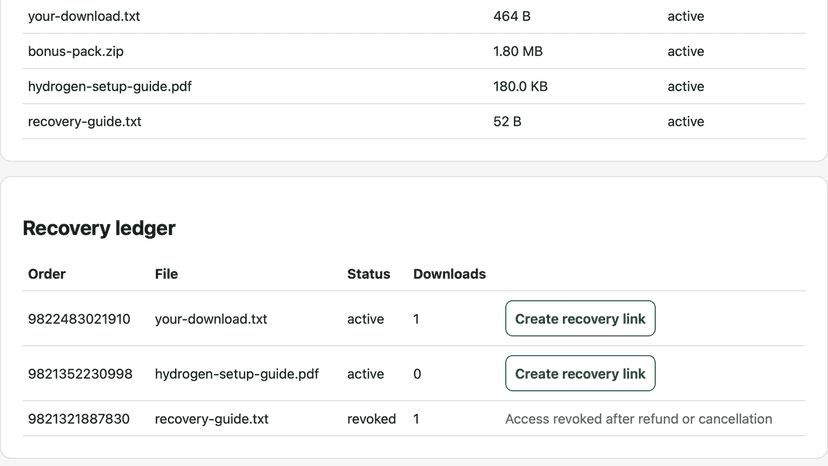Click the 1.80 MB file size
This screenshot has width=828, height=466.
tap(518, 51)
